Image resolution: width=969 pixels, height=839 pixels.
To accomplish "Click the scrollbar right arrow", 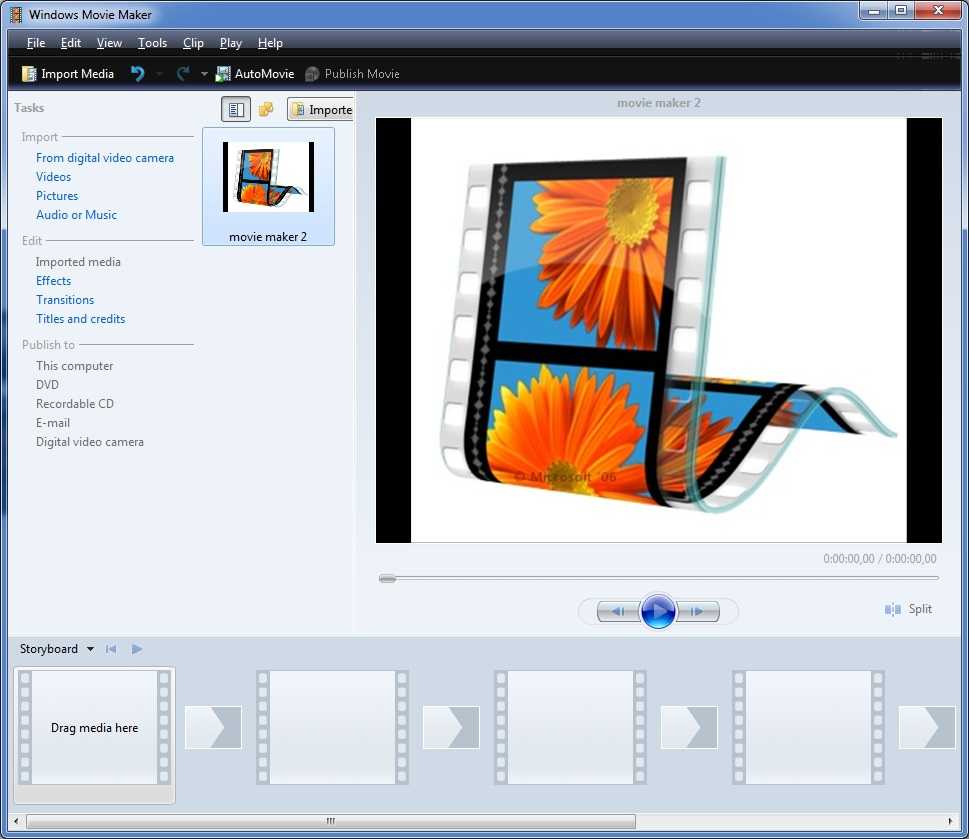I will (950, 821).
